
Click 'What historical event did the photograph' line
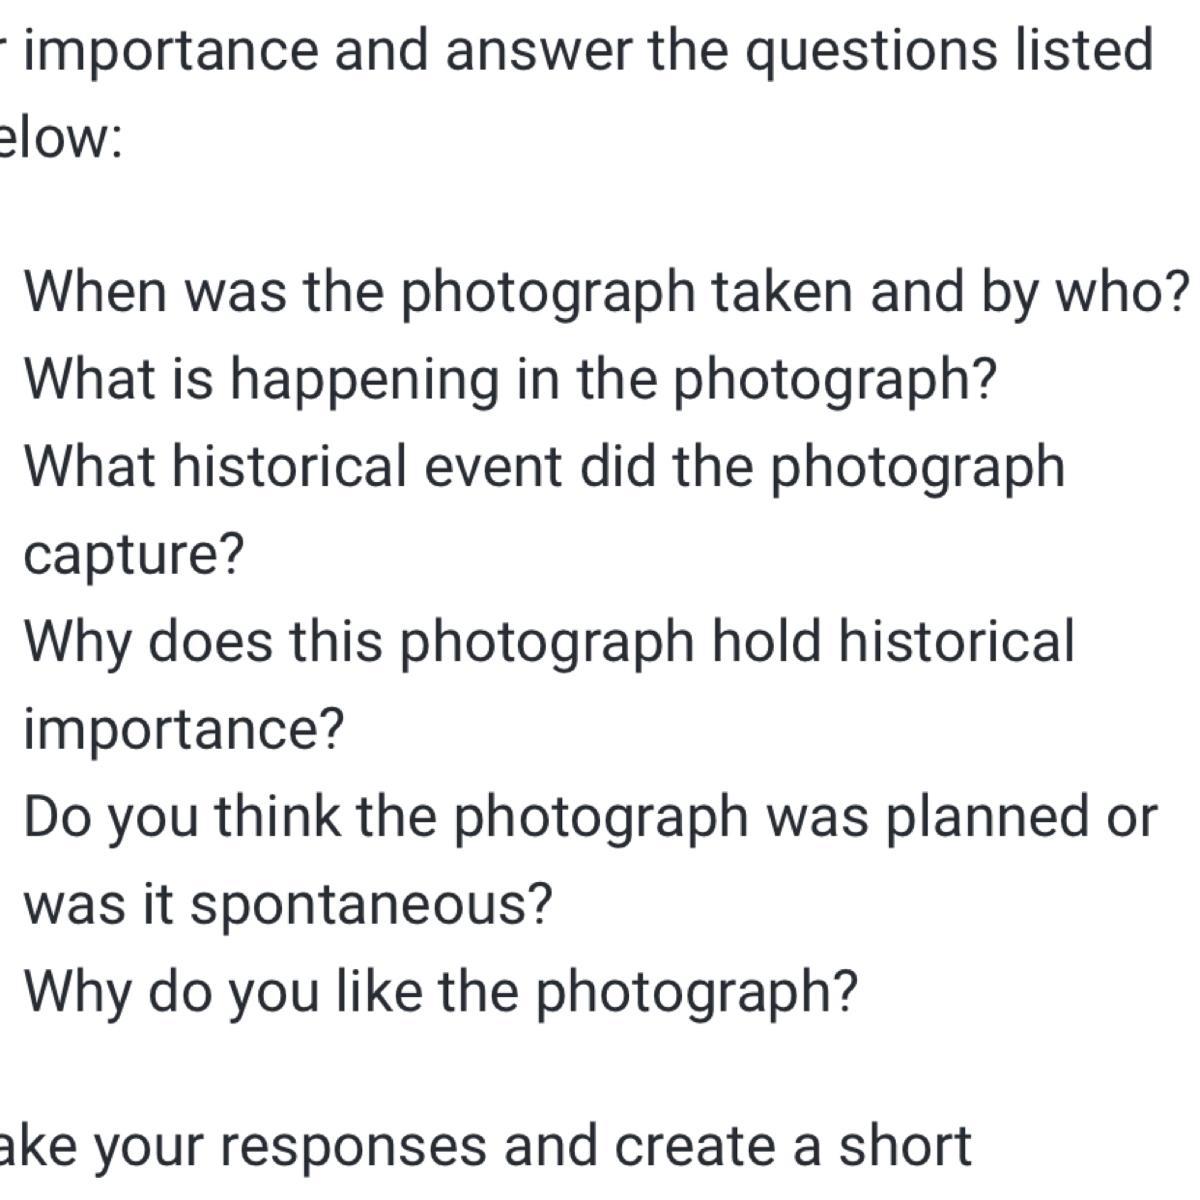pos(545,468)
